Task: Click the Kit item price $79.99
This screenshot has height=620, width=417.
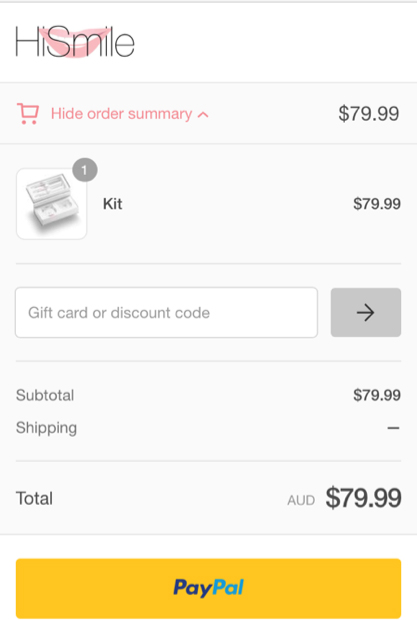Action: point(377,204)
